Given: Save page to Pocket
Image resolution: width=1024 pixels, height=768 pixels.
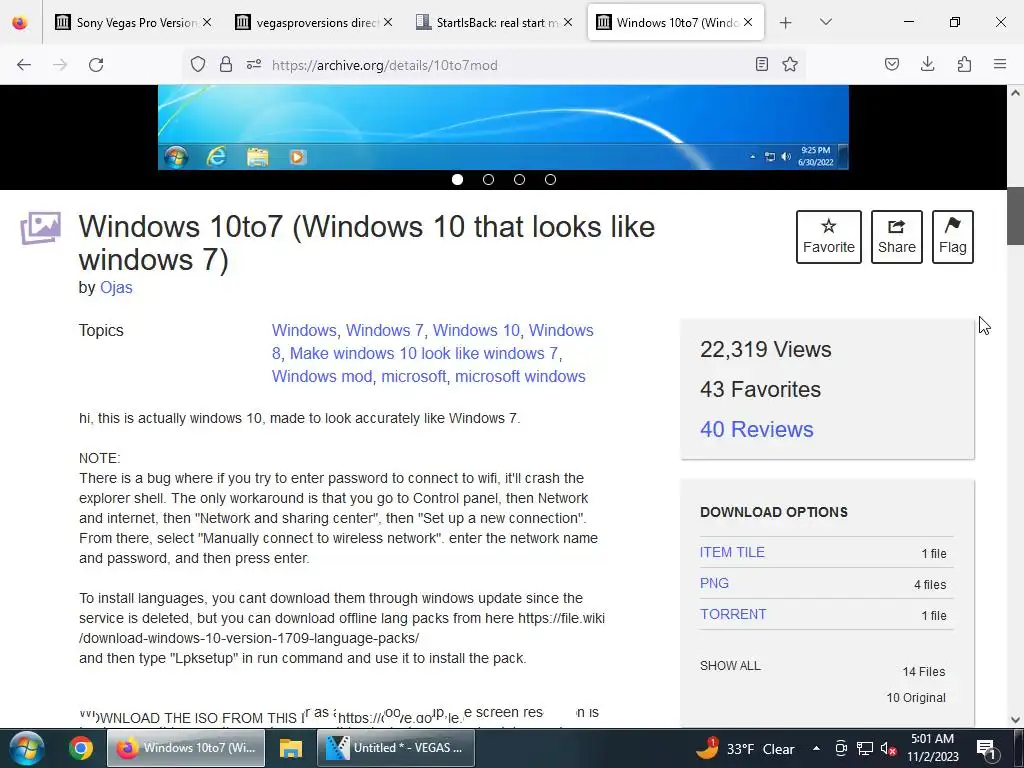Looking at the screenshot, I should pos(892,65).
